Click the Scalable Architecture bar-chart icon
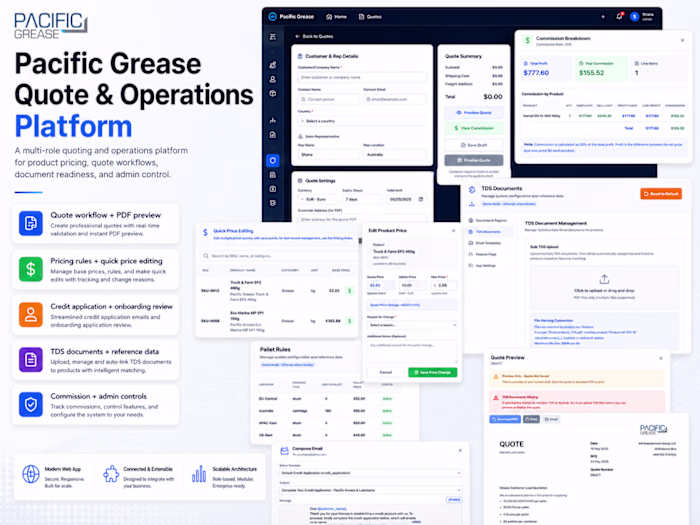Screen dimensions: 700x525 [x=199, y=474]
